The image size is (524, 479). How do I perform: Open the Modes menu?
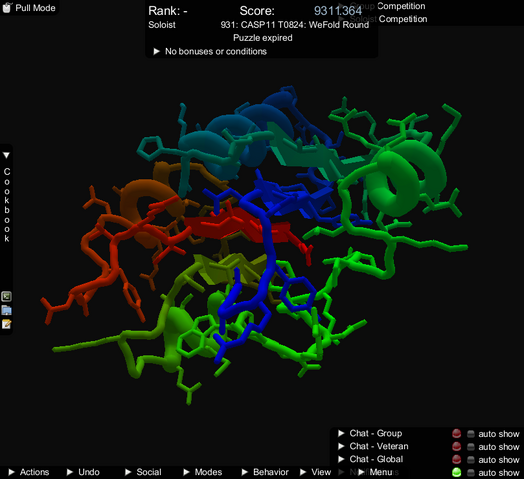203,472
